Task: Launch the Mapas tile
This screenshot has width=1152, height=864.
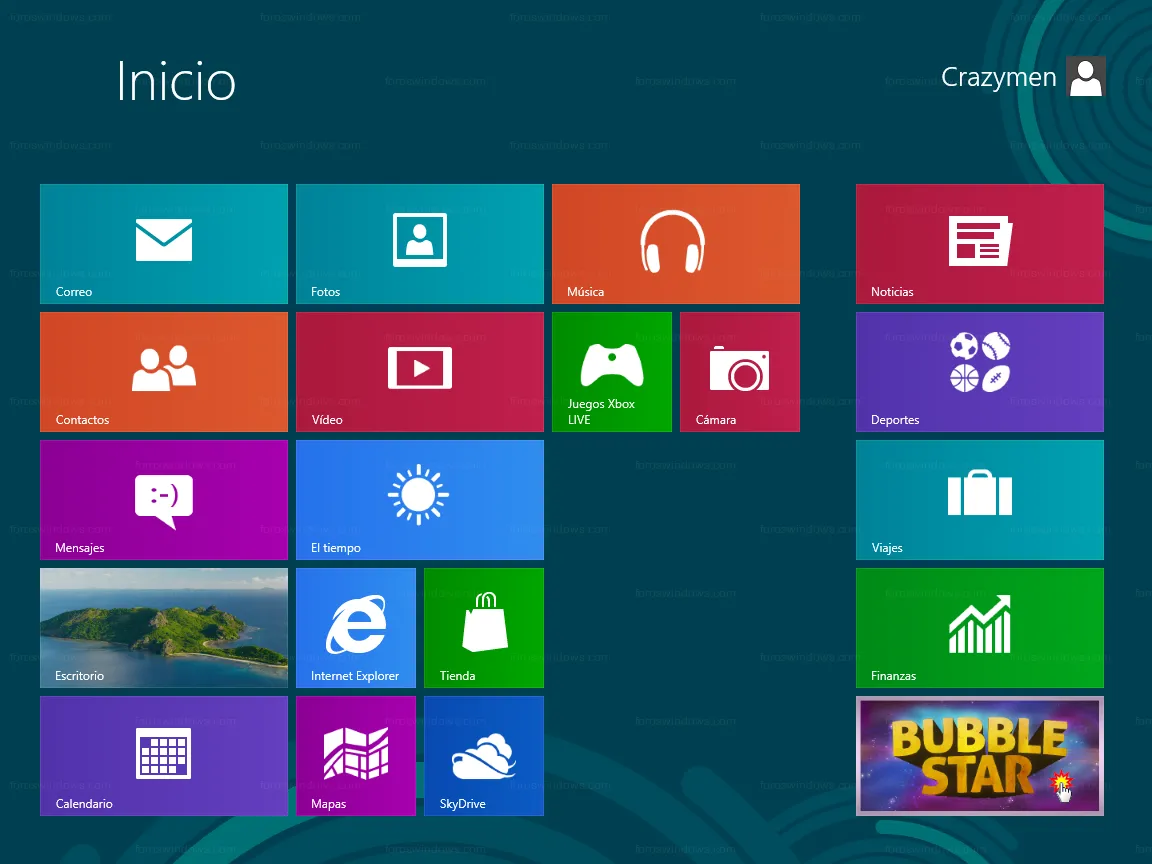Action: click(x=356, y=756)
